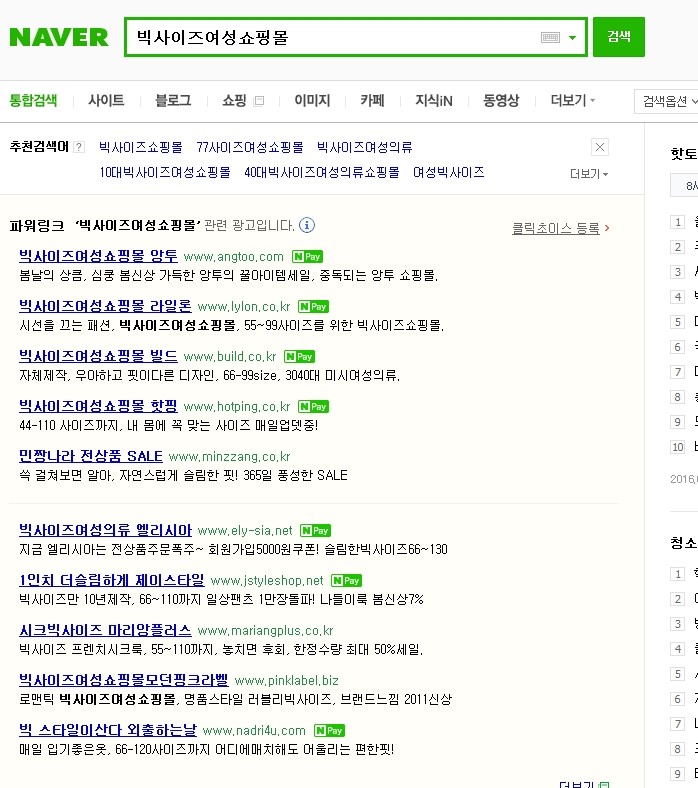Open ad link 빅사이즈여성쇼핑몰 라일론
698x788 pixels.
coord(106,306)
